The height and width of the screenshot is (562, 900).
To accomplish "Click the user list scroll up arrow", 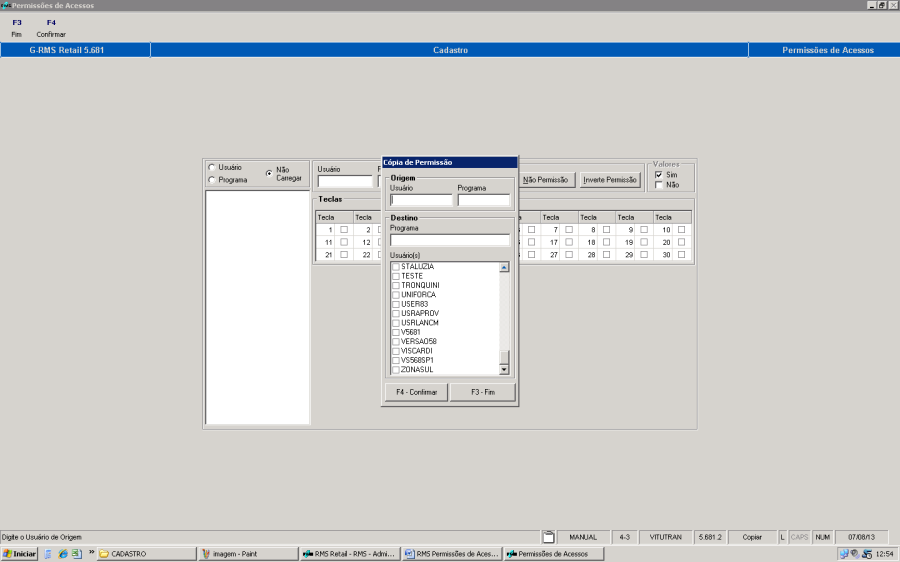I will point(504,267).
